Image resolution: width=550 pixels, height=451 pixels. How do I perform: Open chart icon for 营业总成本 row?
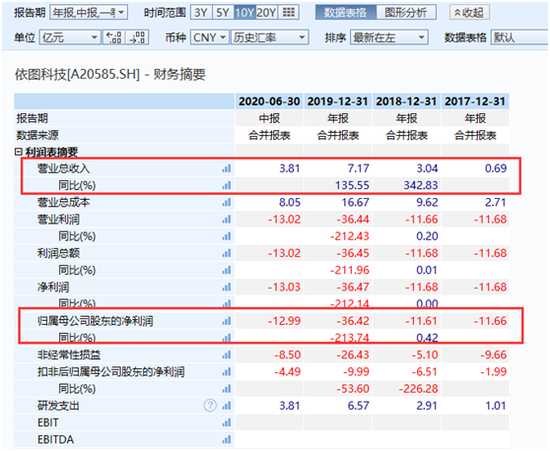pyautogui.click(x=227, y=202)
